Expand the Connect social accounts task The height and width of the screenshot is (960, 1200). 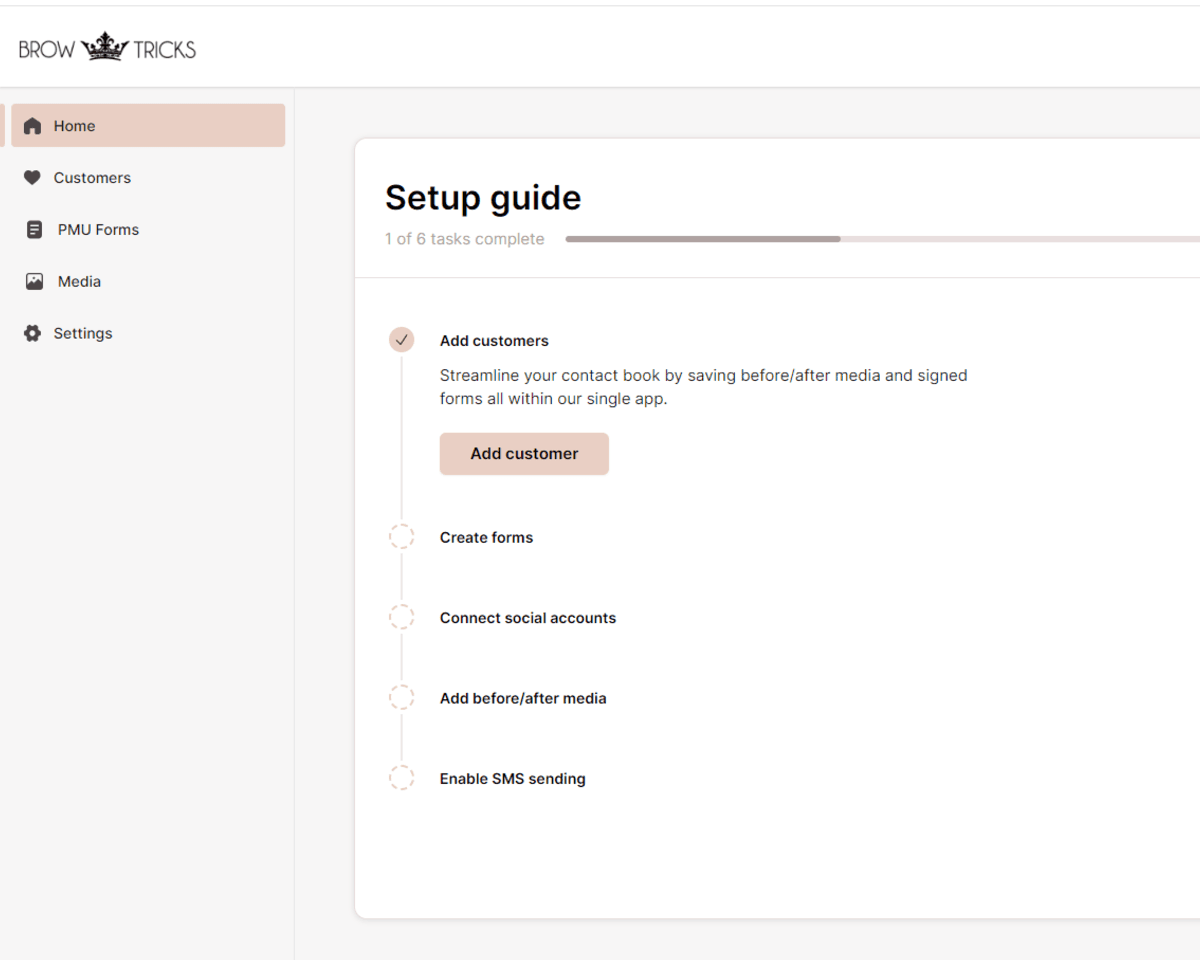coord(527,618)
